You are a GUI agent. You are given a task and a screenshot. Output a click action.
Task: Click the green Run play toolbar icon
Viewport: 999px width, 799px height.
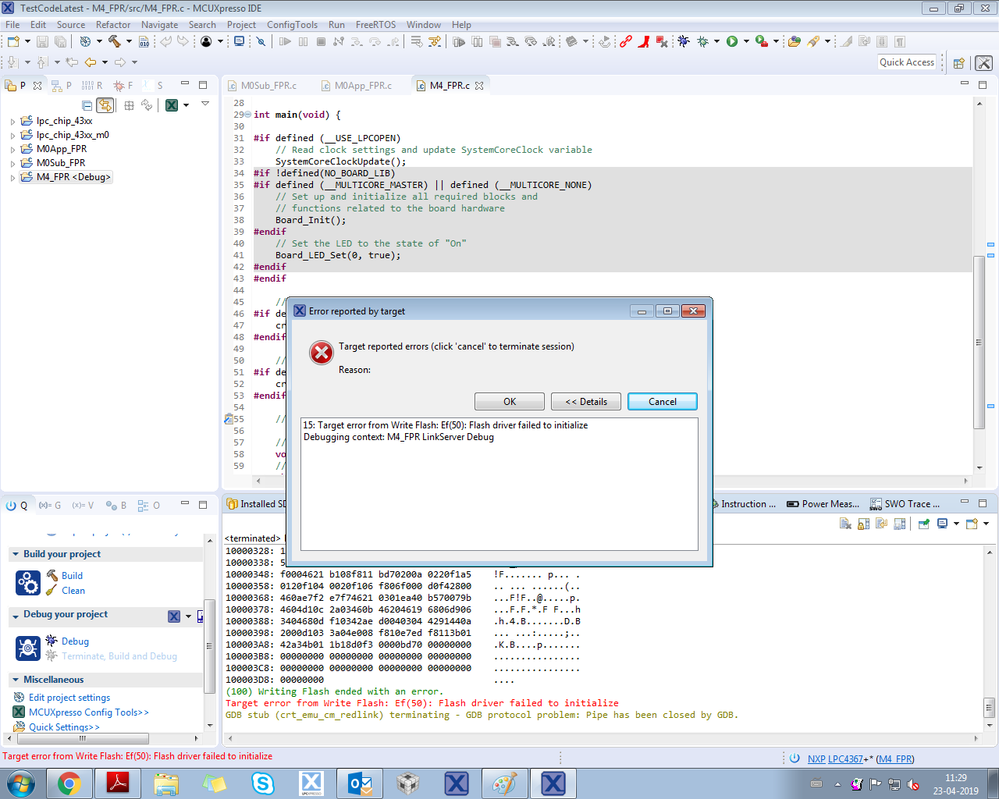click(732, 41)
